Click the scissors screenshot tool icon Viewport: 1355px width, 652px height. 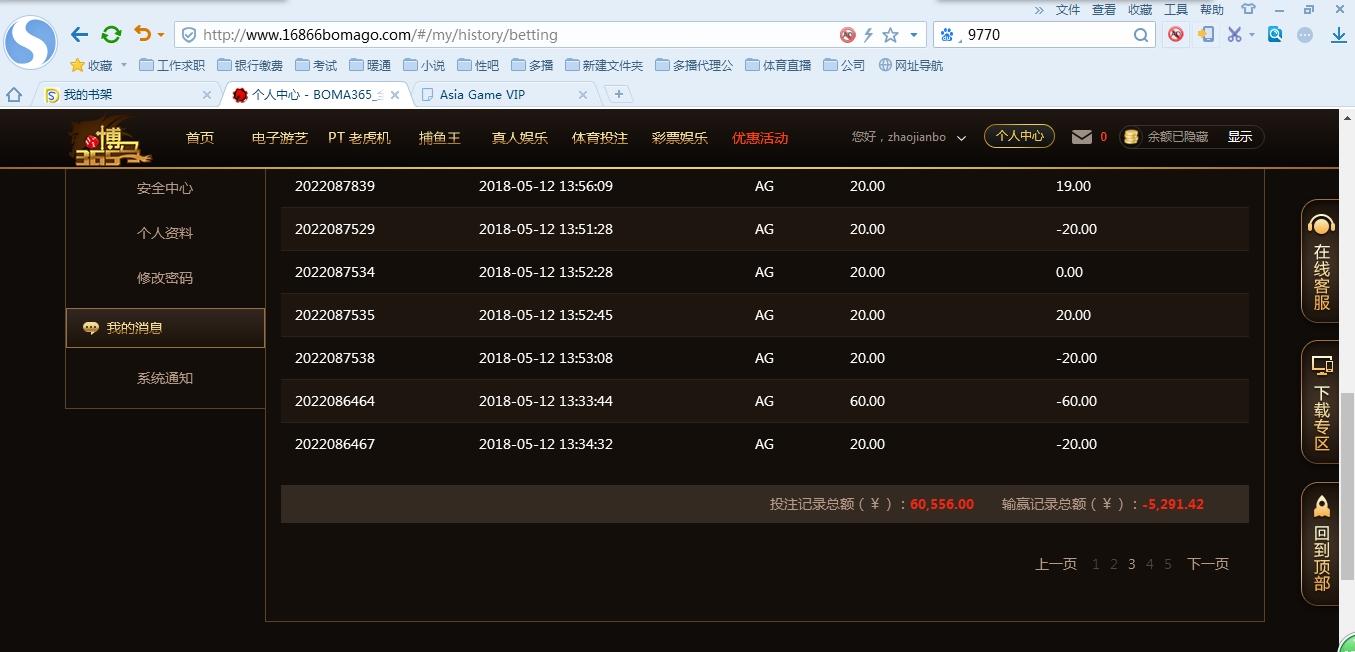(1235, 35)
